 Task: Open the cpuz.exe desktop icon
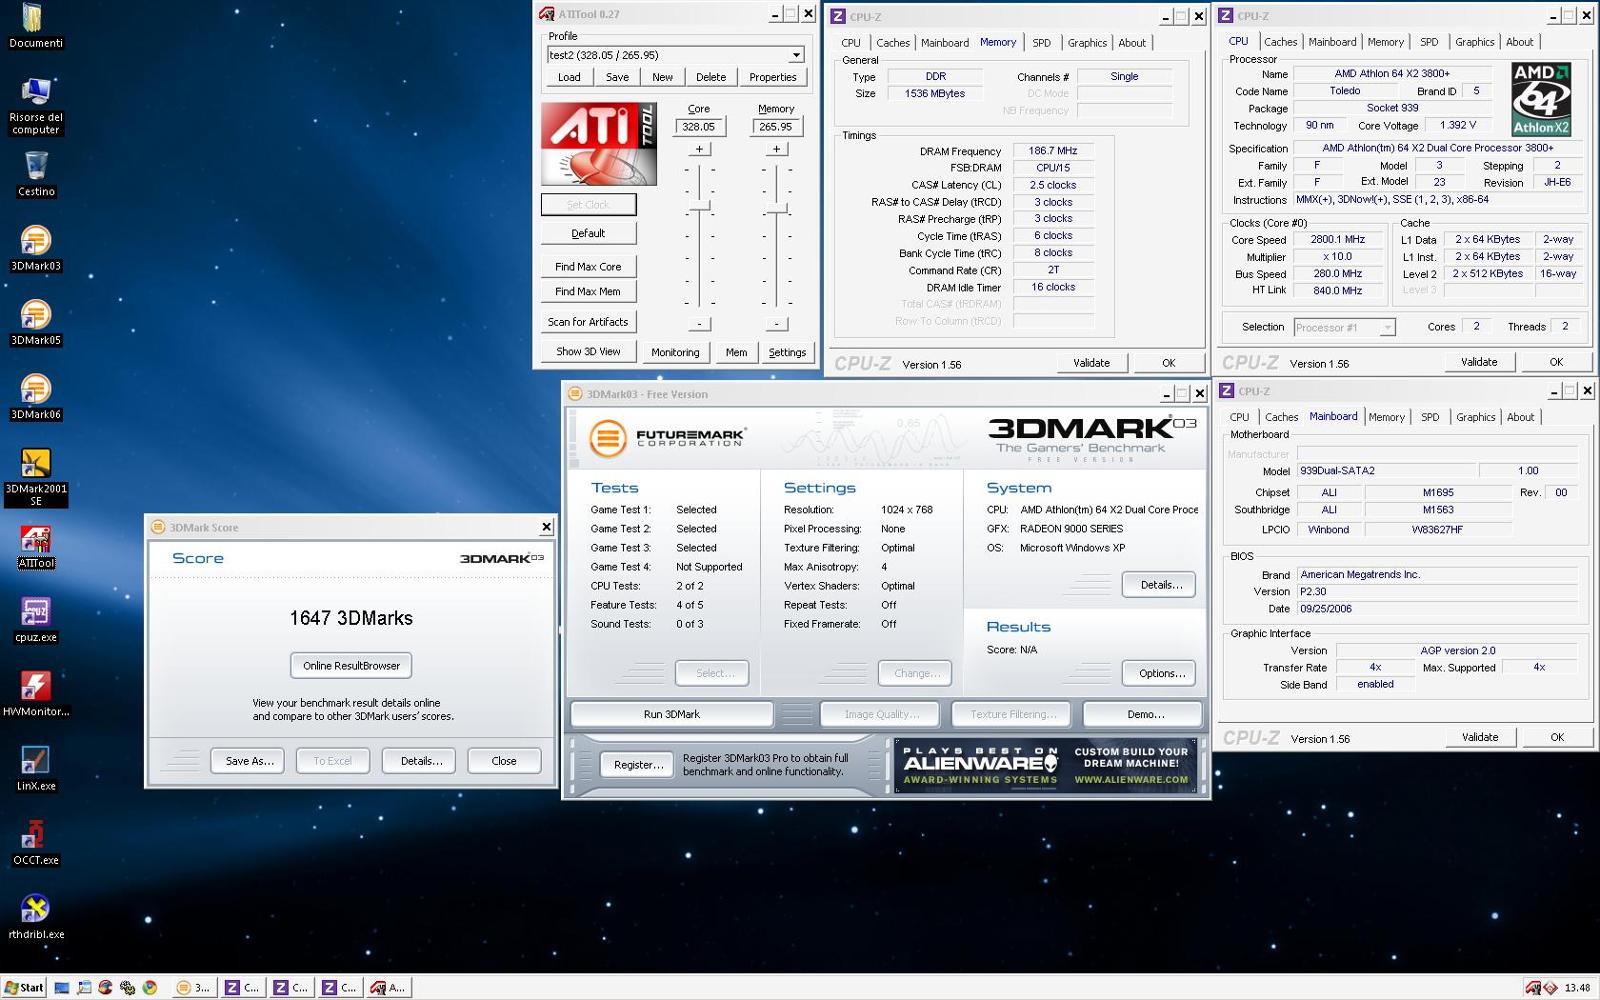tap(35, 620)
